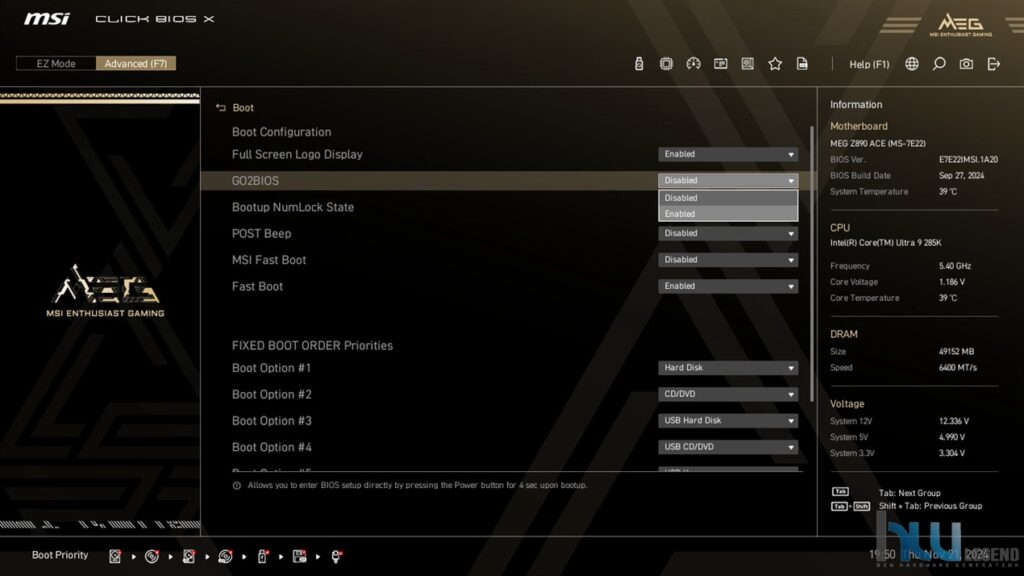Collapse the GO2BIOS dropdown
1024x576 pixels.
click(728, 180)
